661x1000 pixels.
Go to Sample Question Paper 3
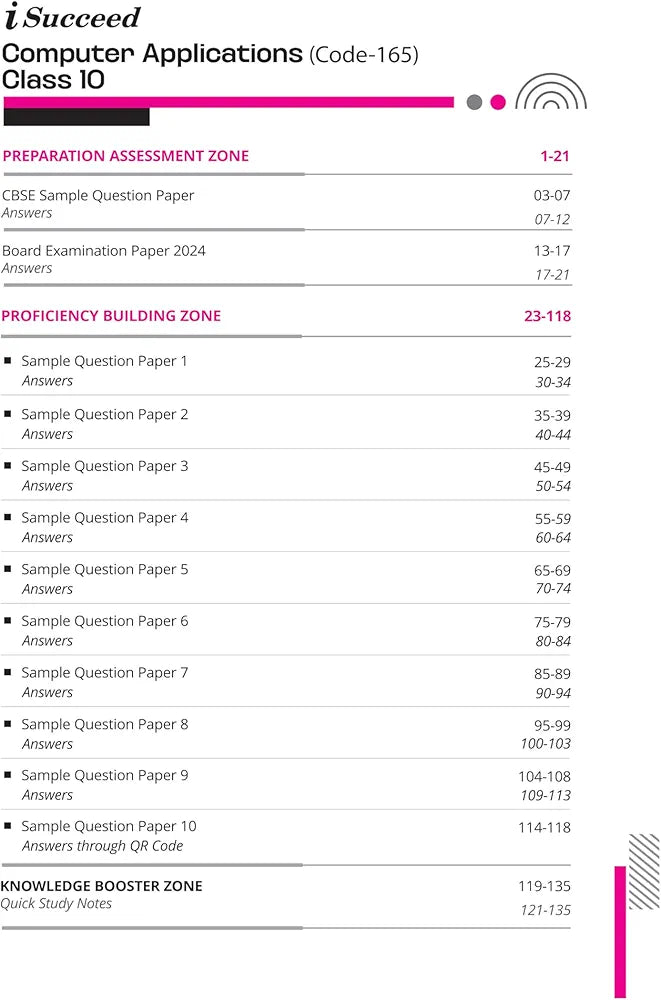pyautogui.click(x=104, y=466)
